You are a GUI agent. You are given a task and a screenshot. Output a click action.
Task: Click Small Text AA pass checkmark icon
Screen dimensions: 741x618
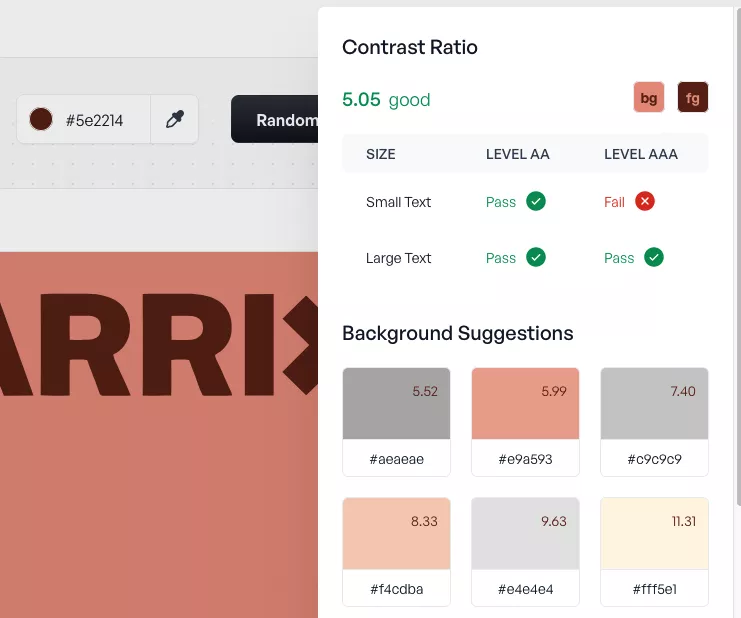[536, 201]
